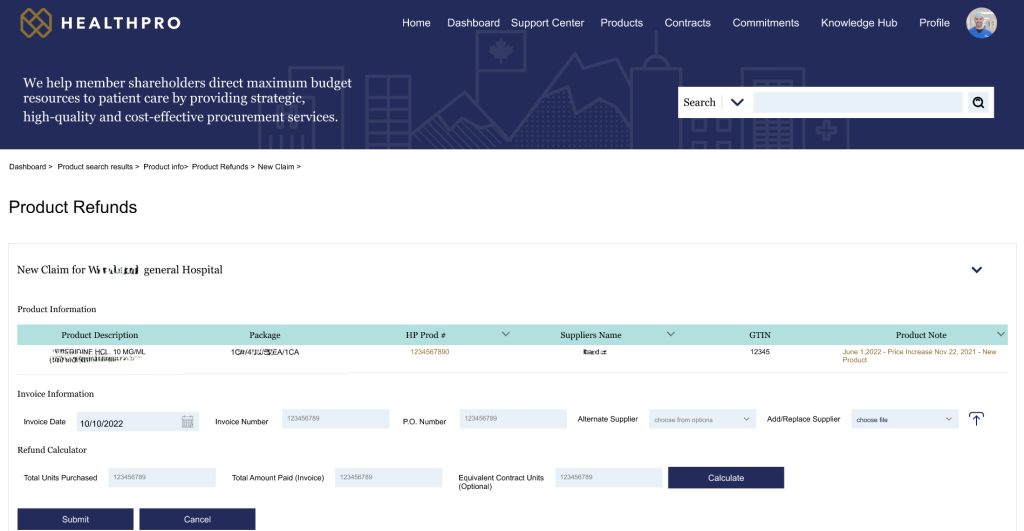Open the Contracts menu item
Screen dimensions: 1024x531
[687, 23]
